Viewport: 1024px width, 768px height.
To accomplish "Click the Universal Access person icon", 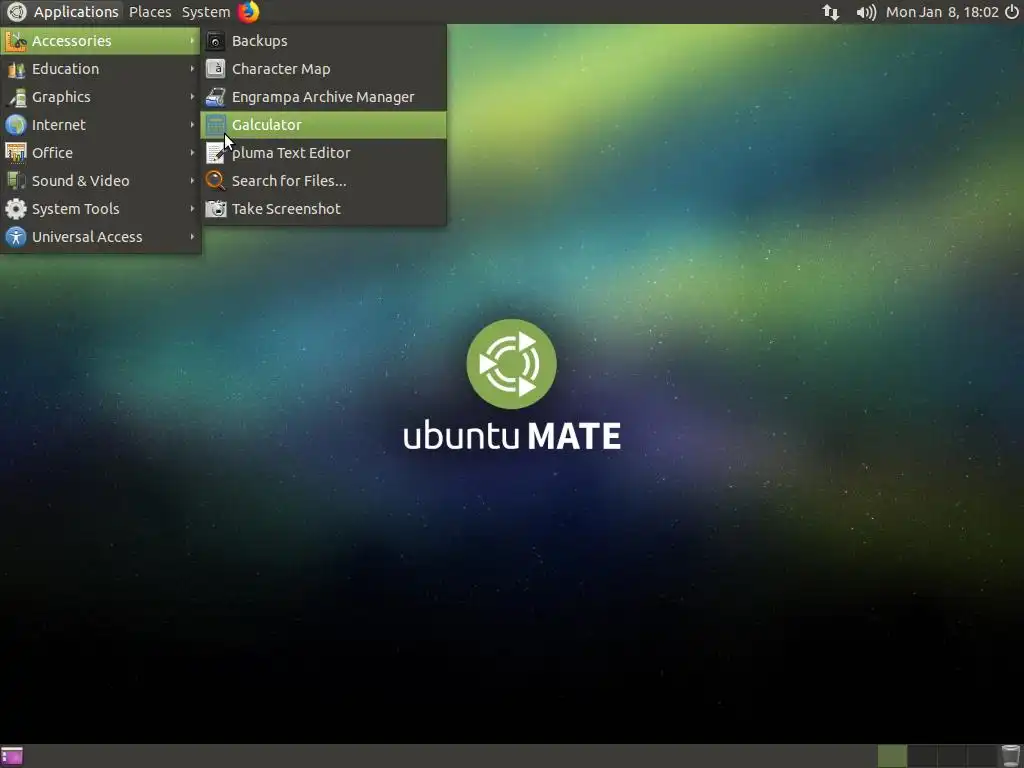I will [x=16, y=237].
